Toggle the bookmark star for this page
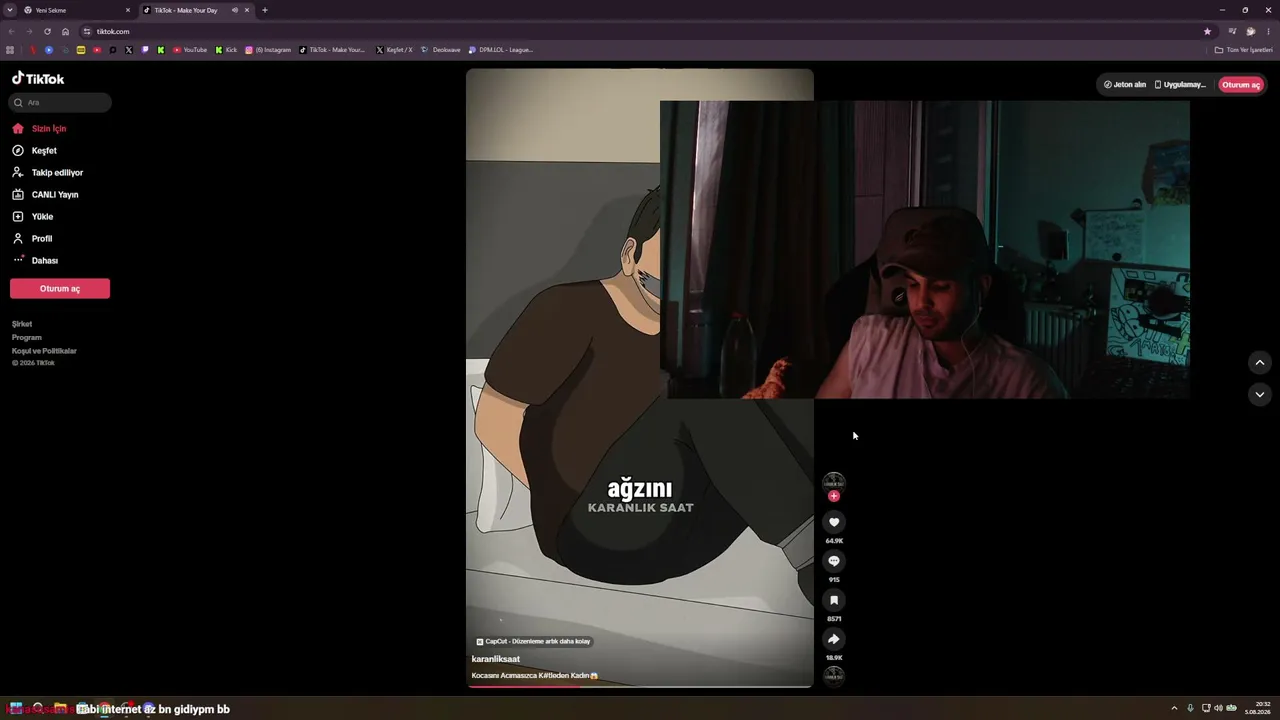The width and height of the screenshot is (1280, 720). click(x=1207, y=32)
